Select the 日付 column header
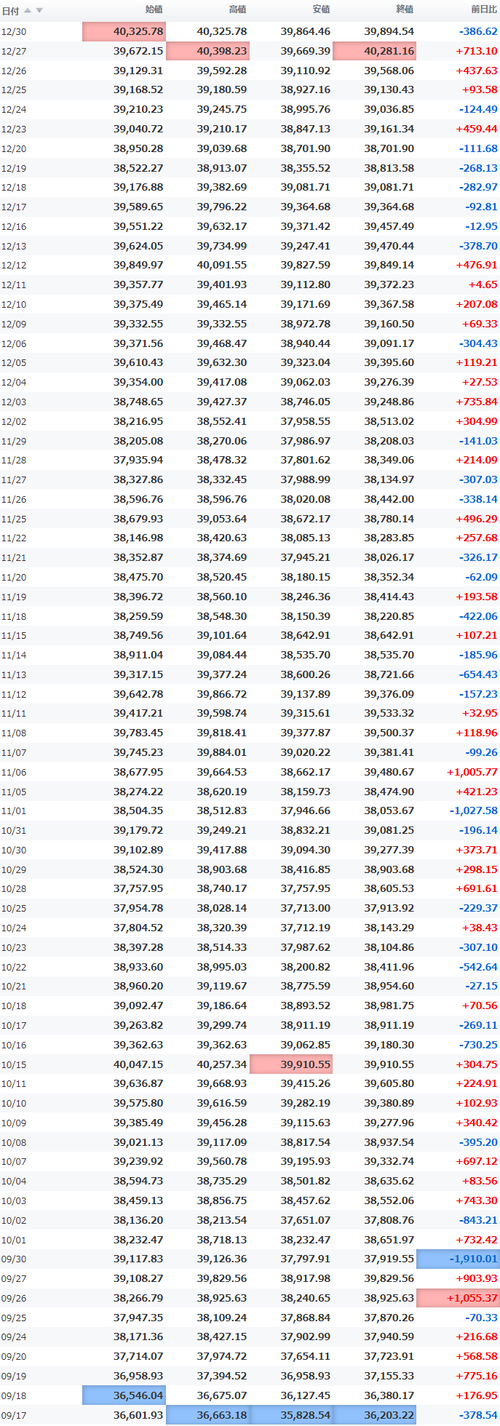Screen dimensions: 500x1426 click(x=9, y=10)
